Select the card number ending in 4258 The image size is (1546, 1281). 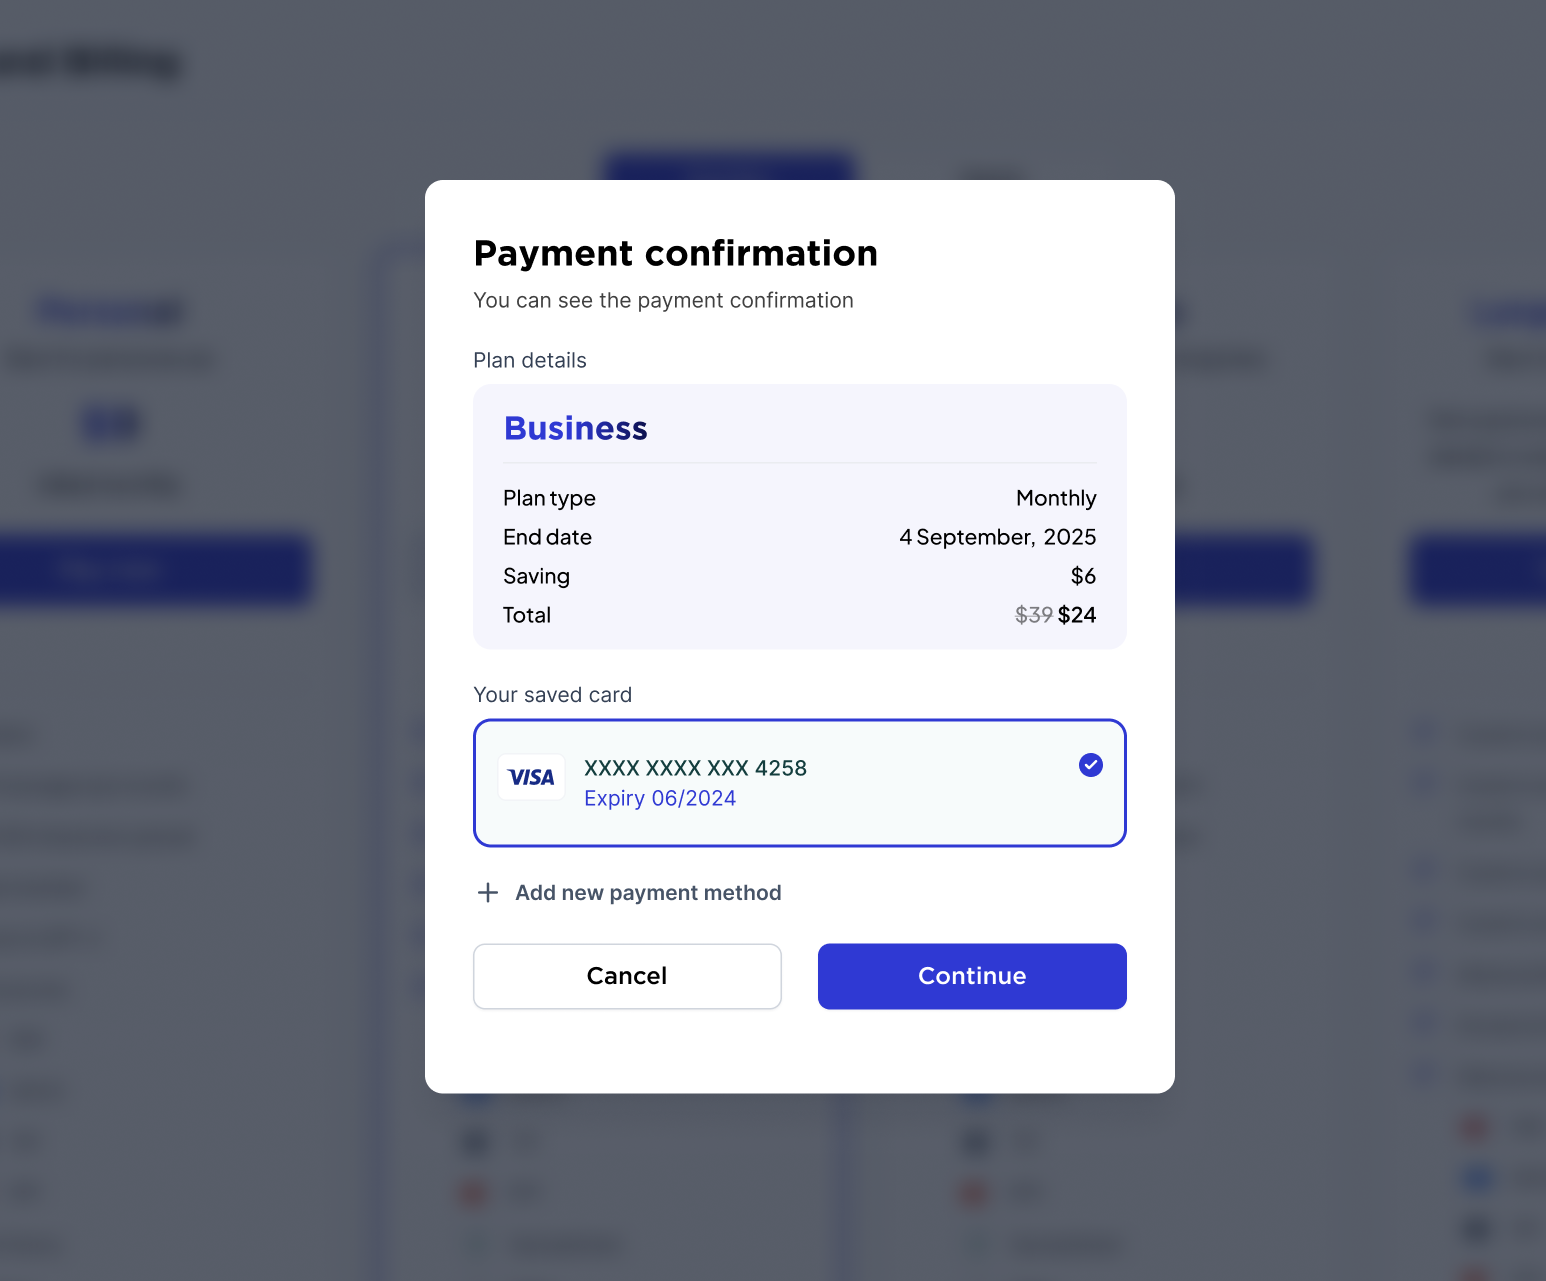[x=695, y=768]
